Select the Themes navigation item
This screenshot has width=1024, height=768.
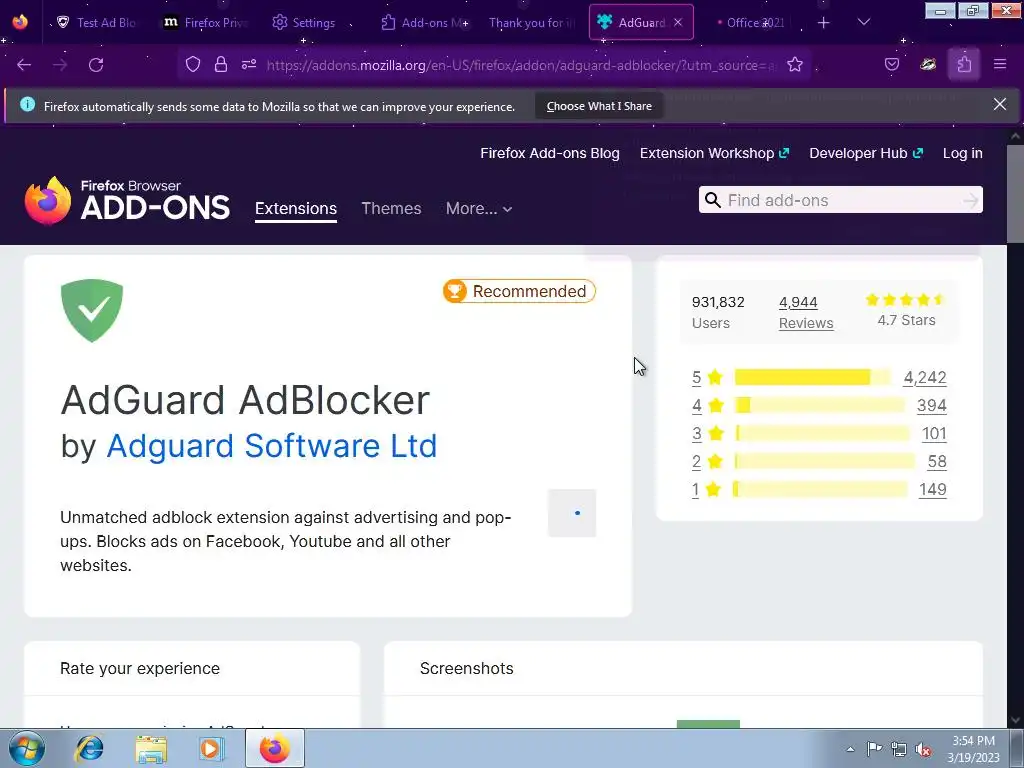pyautogui.click(x=391, y=208)
